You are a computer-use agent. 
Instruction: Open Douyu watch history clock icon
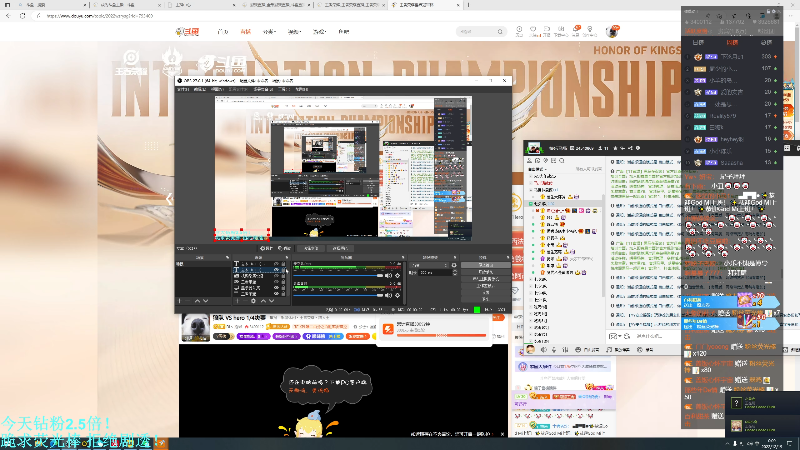pyautogui.click(x=519, y=31)
